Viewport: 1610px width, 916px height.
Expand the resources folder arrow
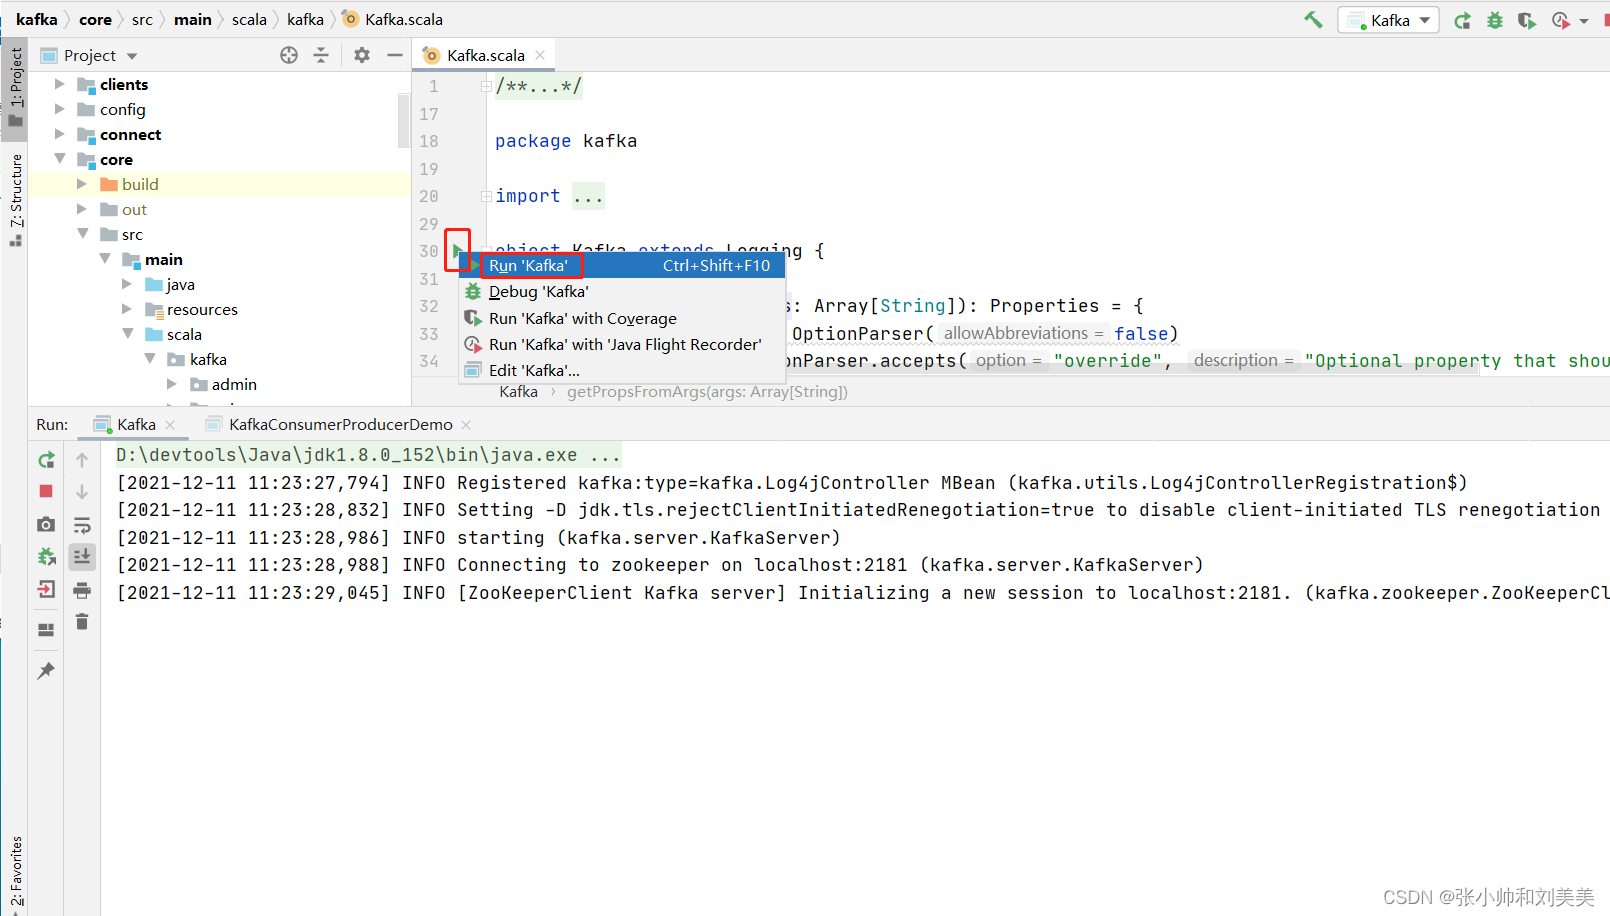[127, 309]
